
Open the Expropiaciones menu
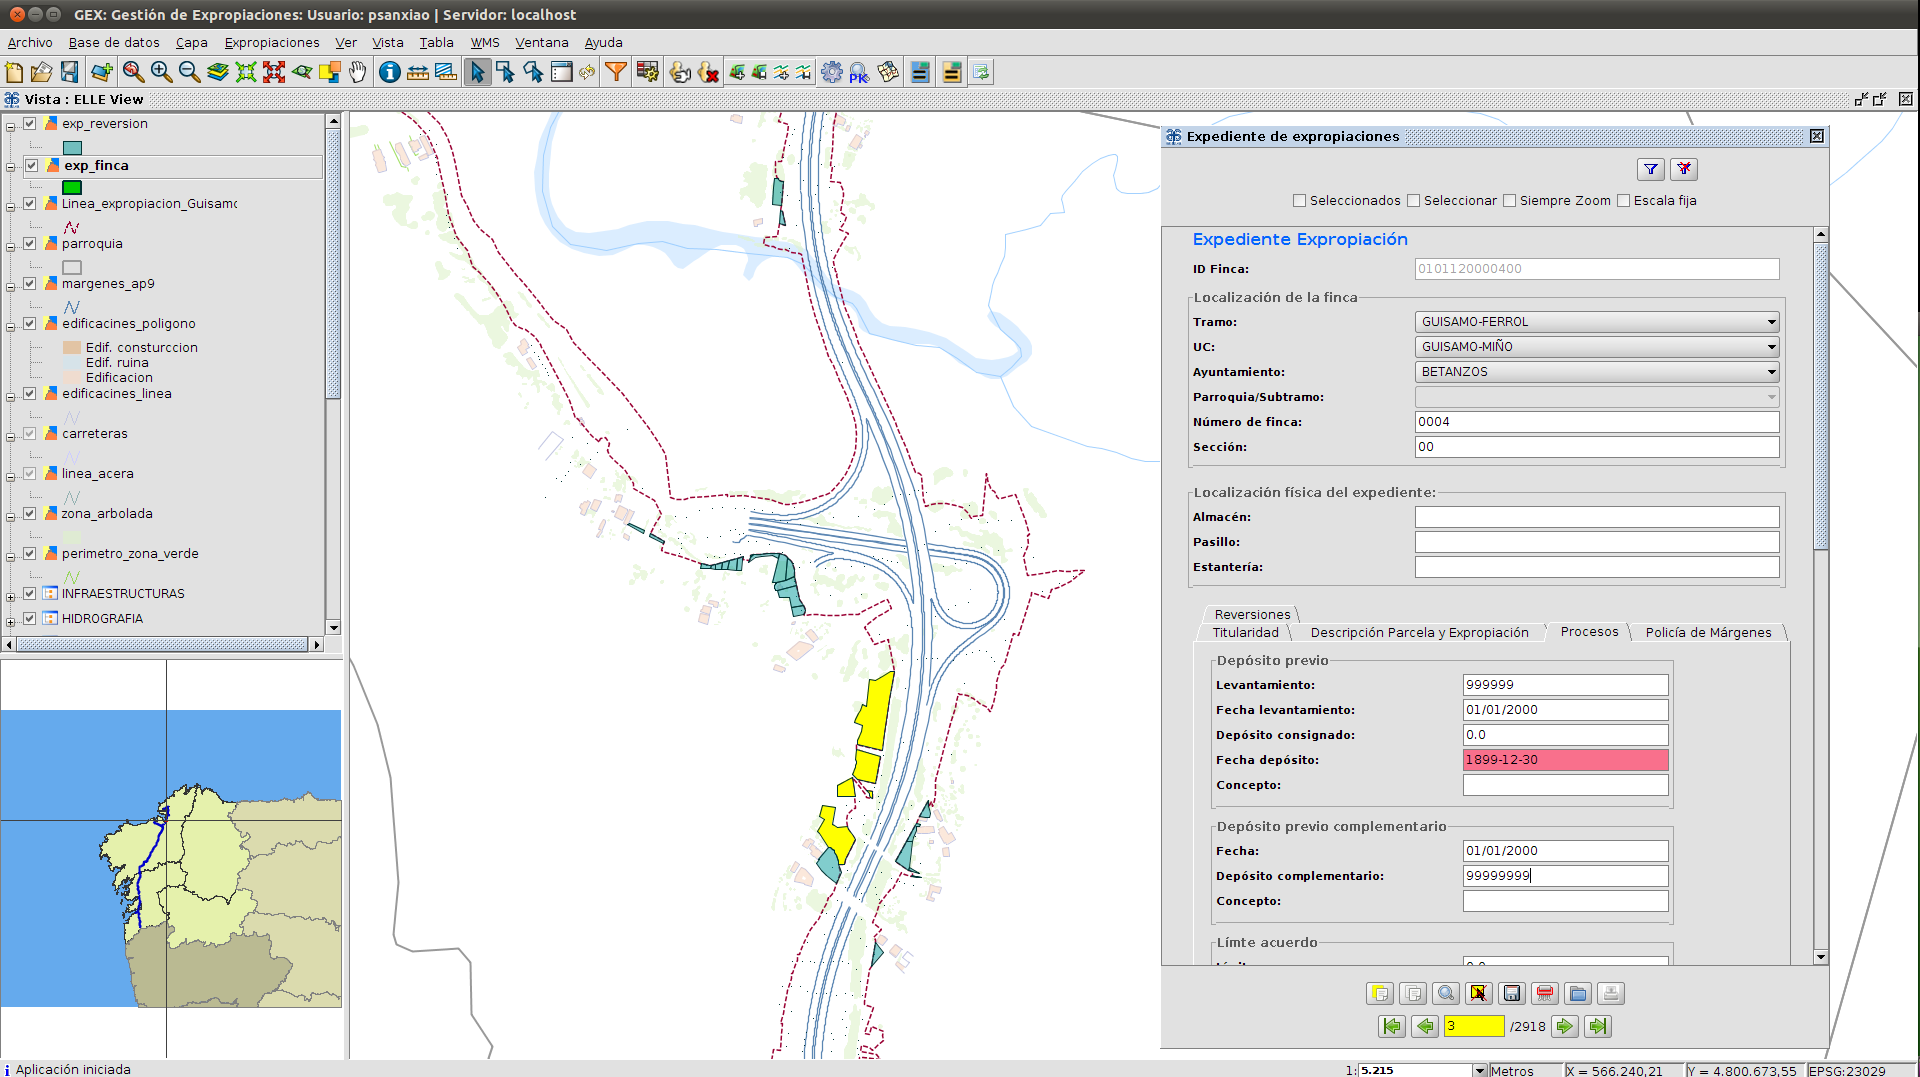[272, 43]
